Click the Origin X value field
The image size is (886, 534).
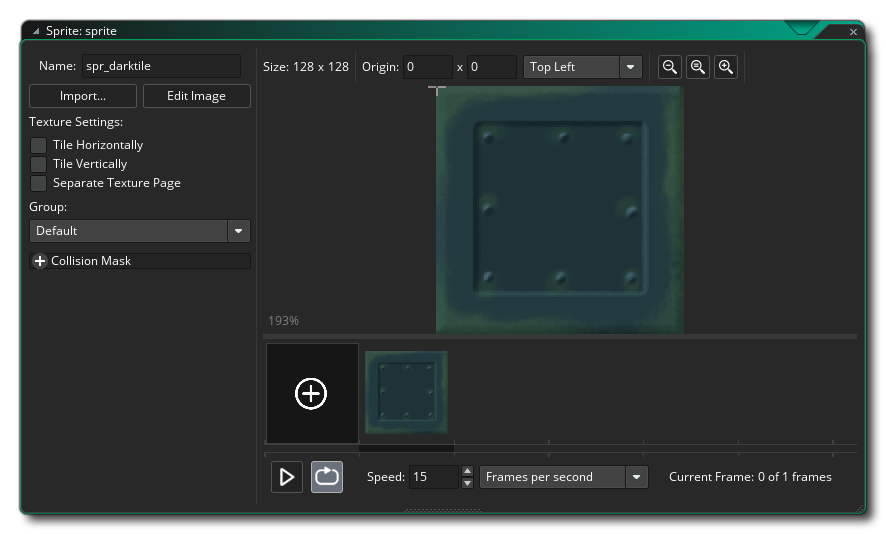point(428,67)
